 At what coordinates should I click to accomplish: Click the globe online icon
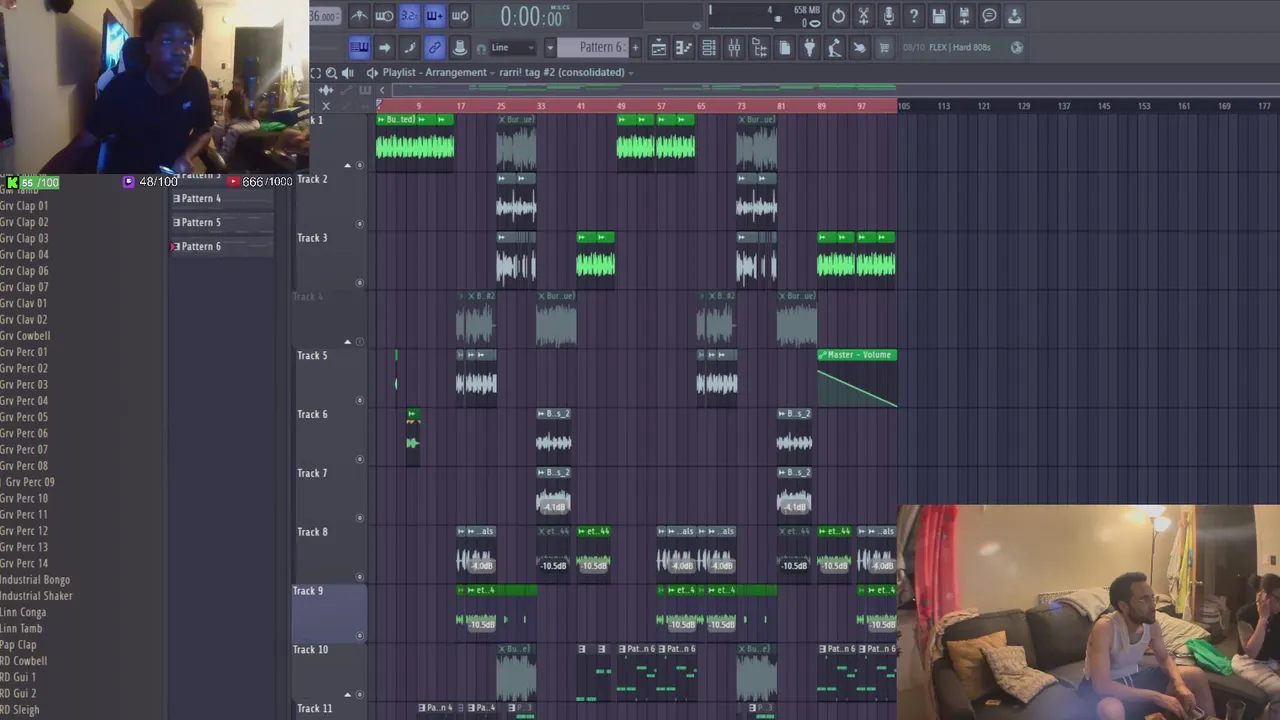1017,47
